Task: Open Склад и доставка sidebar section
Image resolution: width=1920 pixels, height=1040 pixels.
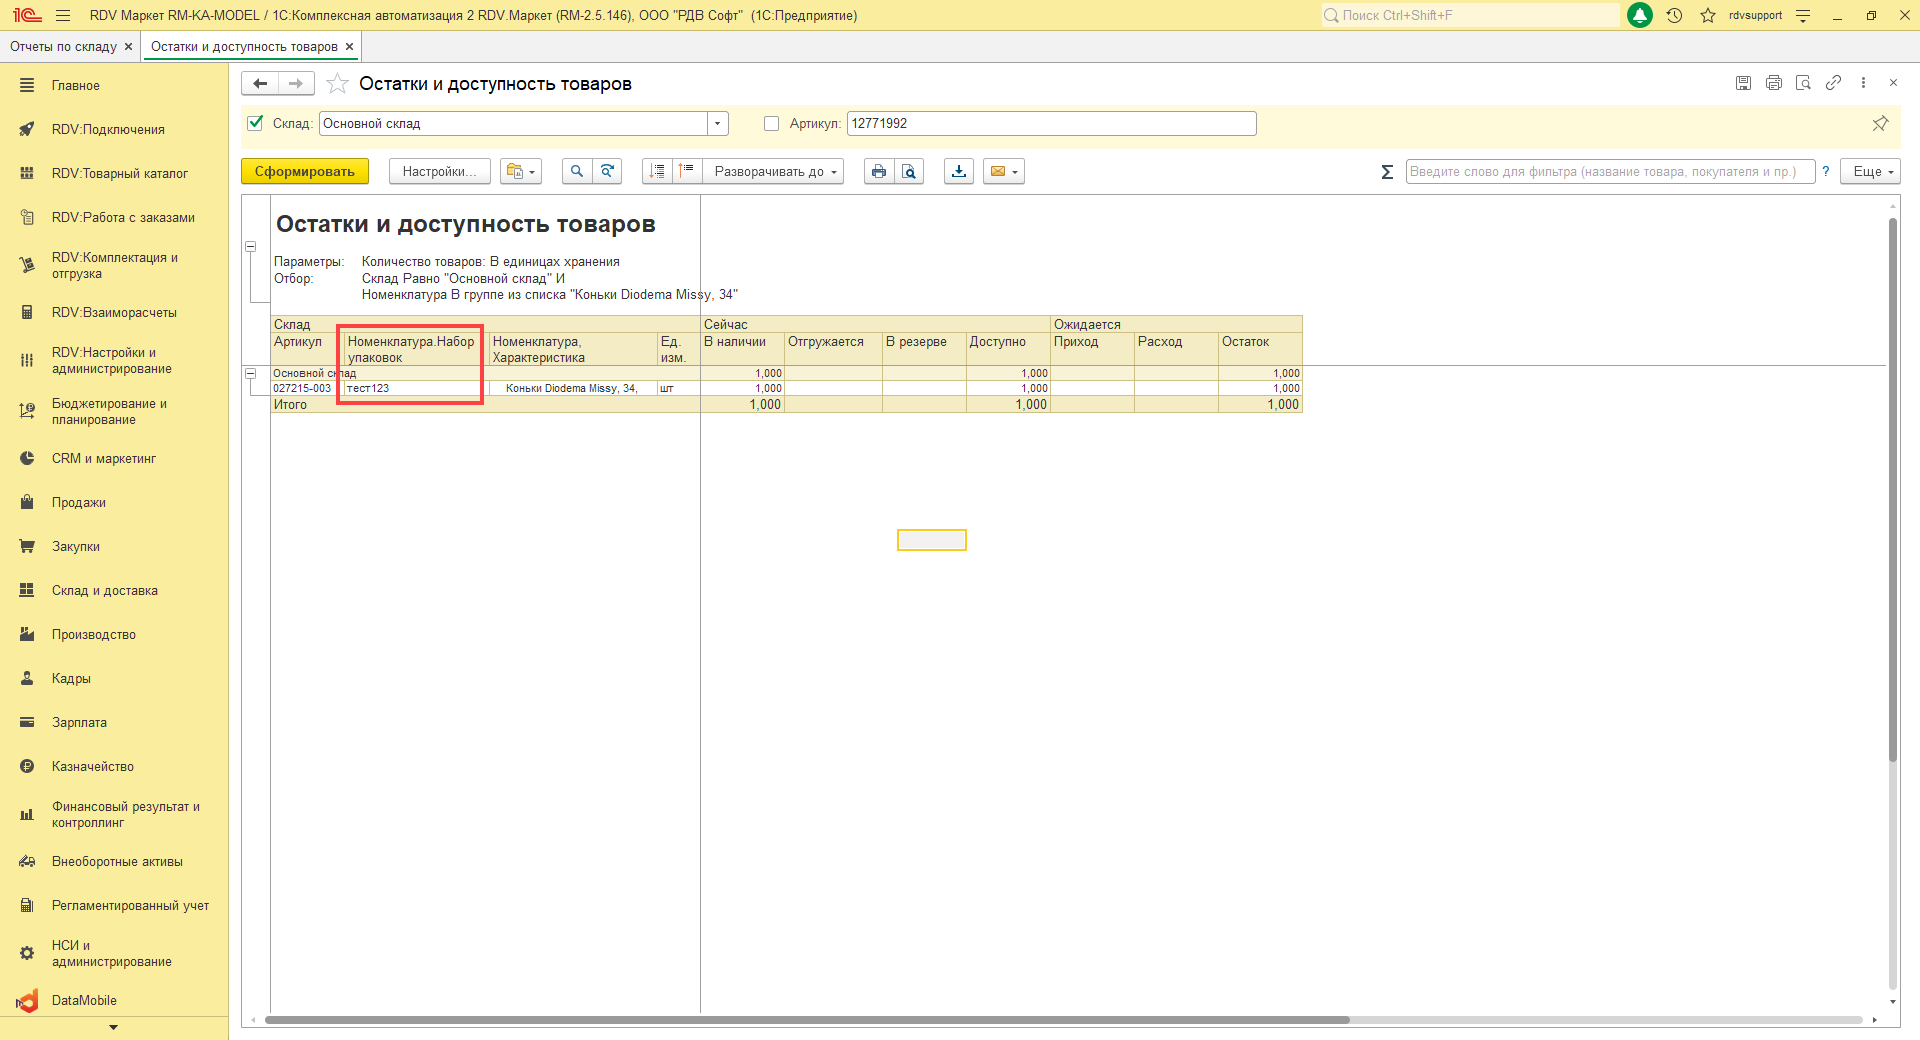Action: coord(105,590)
